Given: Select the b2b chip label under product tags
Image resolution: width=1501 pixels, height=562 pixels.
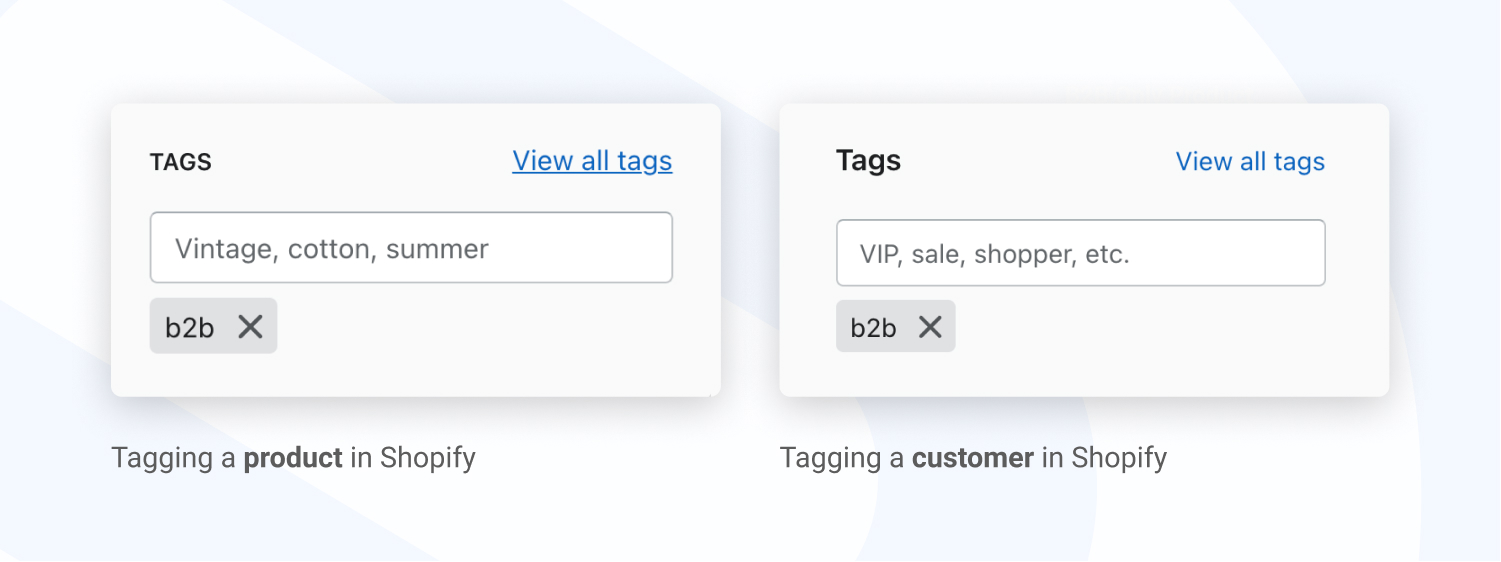Looking at the screenshot, I should pyautogui.click(x=190, y=327).
